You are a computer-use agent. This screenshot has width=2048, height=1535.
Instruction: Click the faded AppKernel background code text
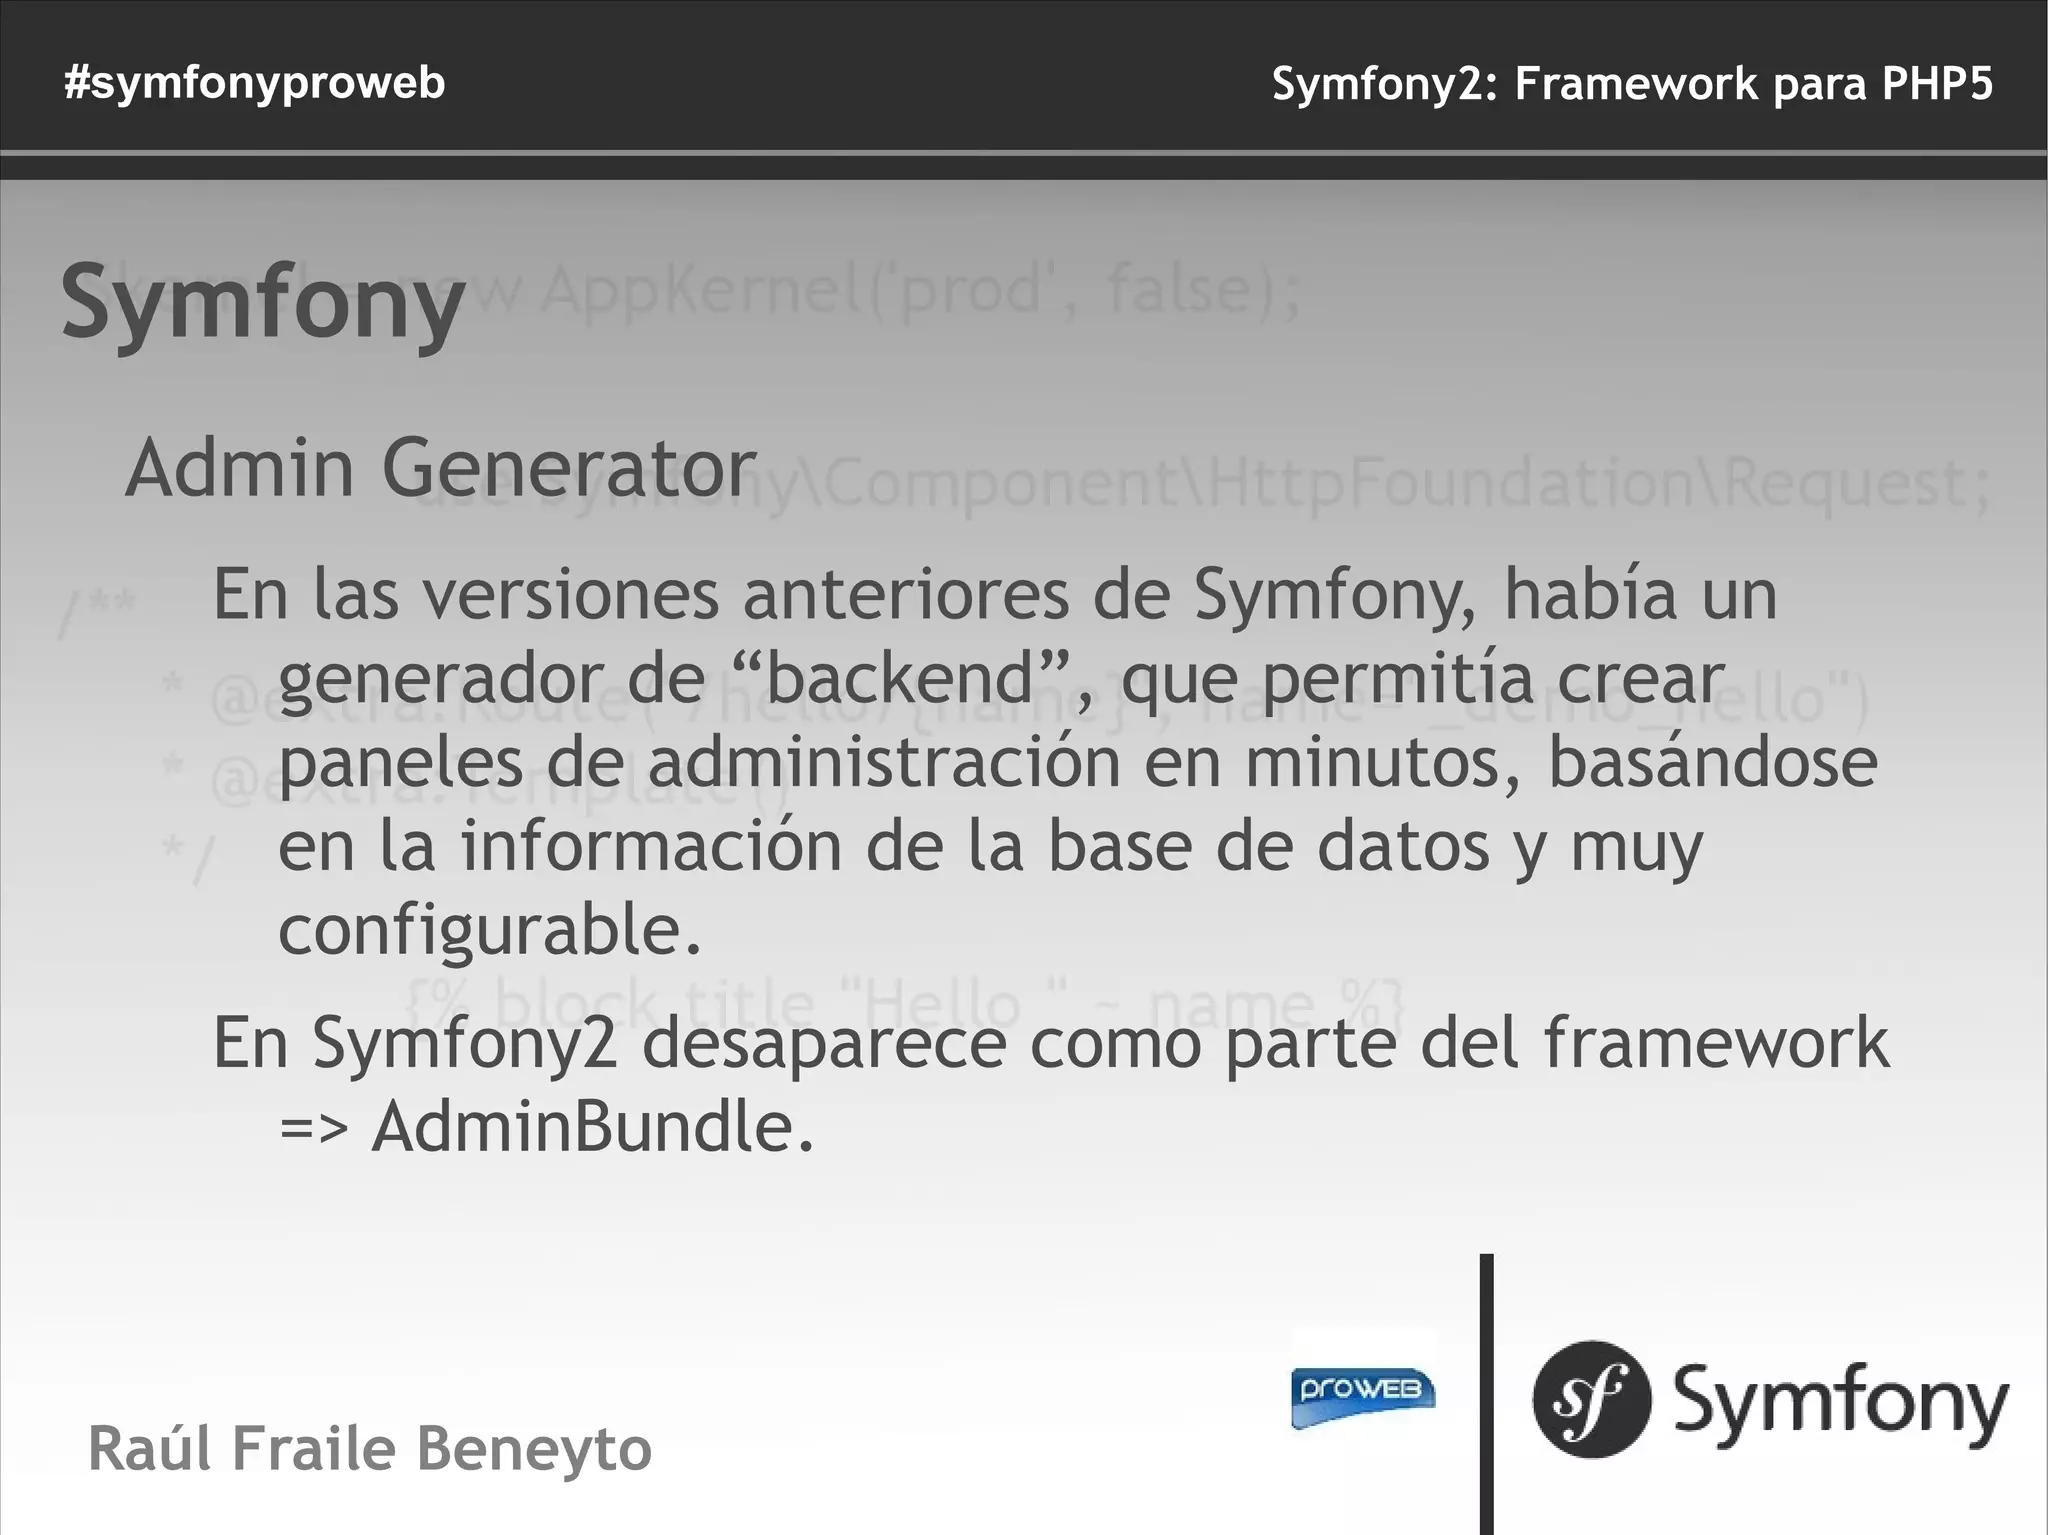tap(920, 290)
